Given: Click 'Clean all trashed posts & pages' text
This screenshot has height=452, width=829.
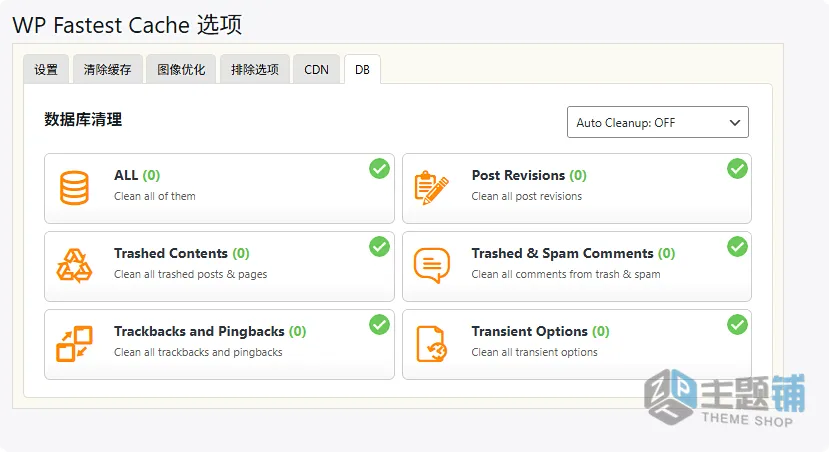Looking at the screenshot, I should (x=190, y=274).
